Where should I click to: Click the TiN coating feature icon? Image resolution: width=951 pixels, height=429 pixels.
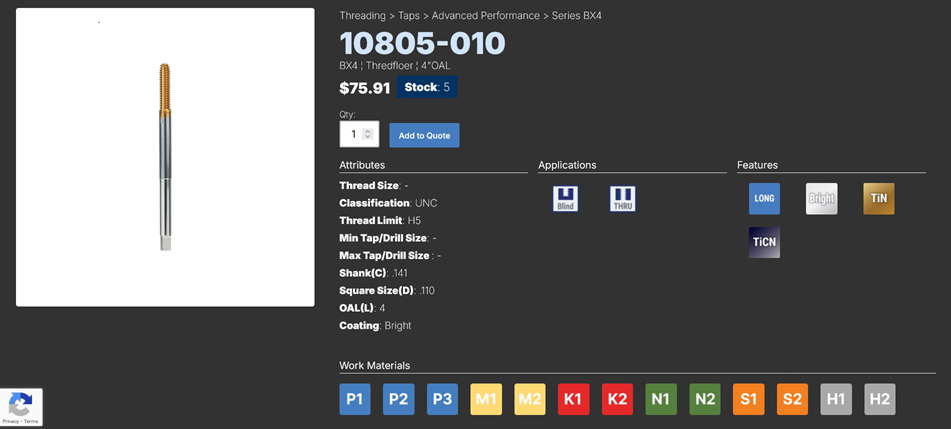pyautogui.click(x=879, y=199)
